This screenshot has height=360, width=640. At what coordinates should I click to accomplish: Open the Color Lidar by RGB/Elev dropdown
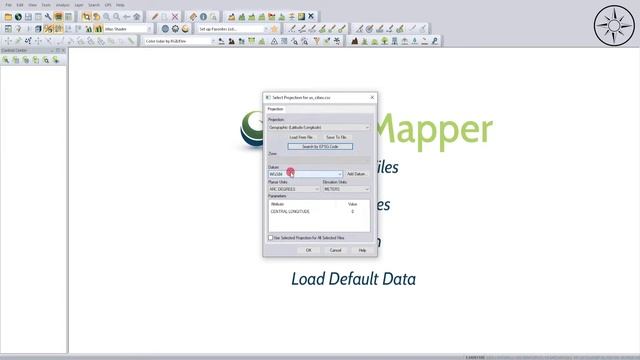pyautogui.click(x=179, y=41)
